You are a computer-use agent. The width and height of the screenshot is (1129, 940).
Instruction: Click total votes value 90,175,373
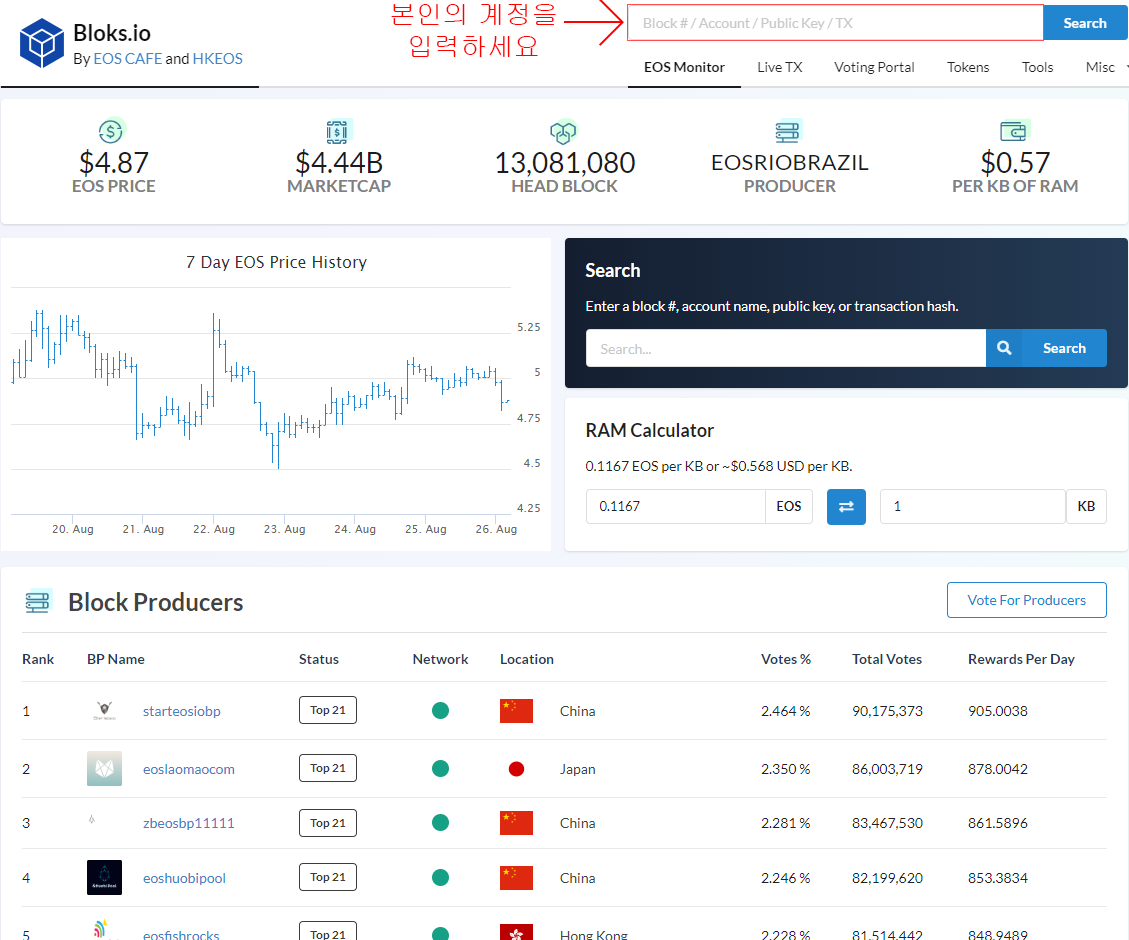(x=887, y=711)
